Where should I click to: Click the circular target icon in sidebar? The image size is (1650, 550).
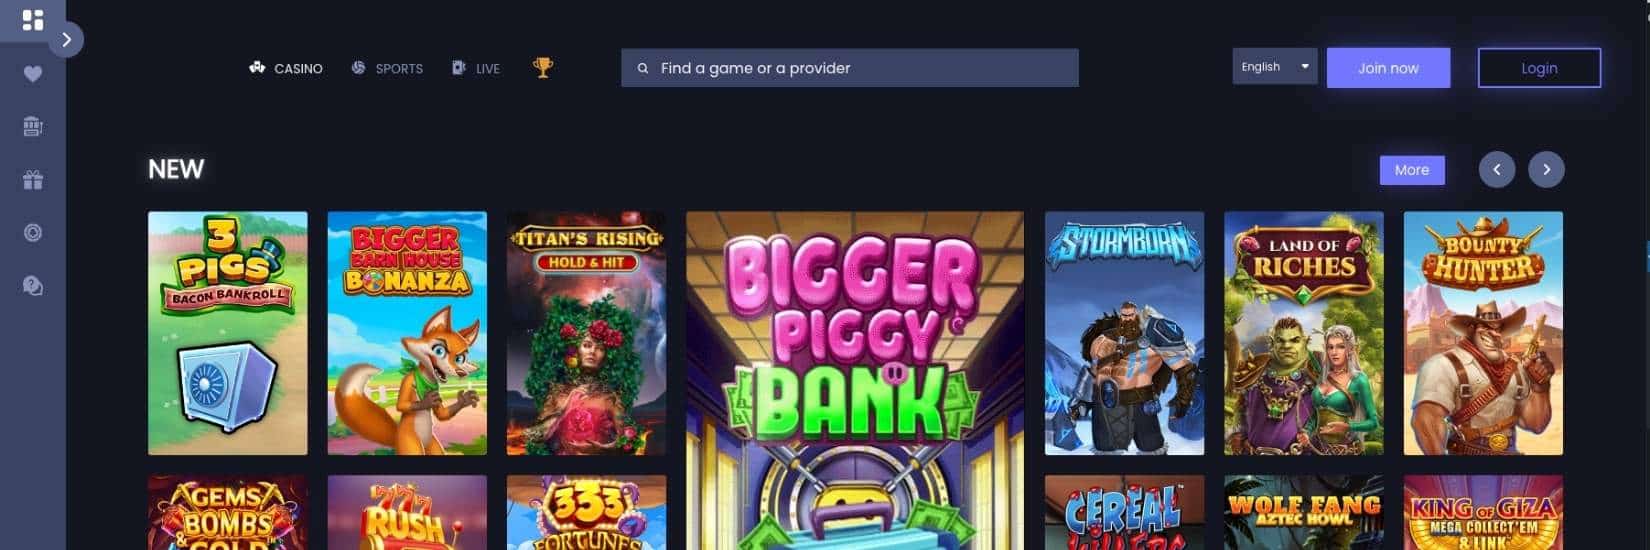coord(33,233)
